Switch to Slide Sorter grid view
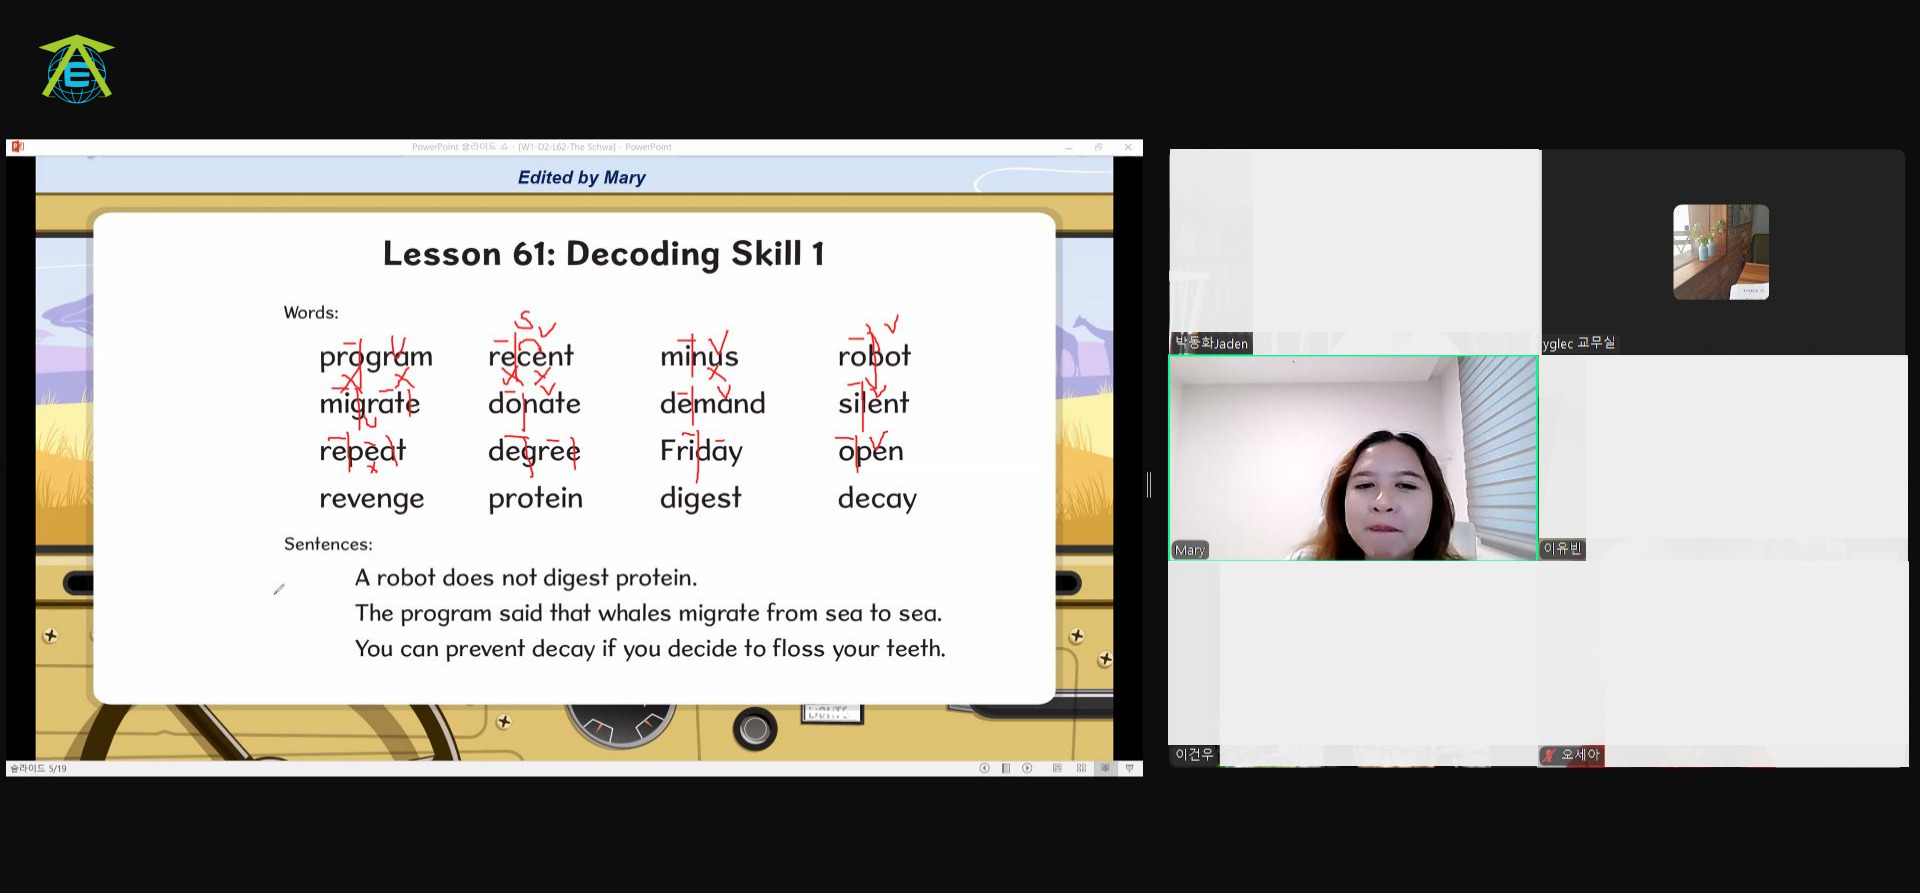1920x893 pixels. [1081, 768]
